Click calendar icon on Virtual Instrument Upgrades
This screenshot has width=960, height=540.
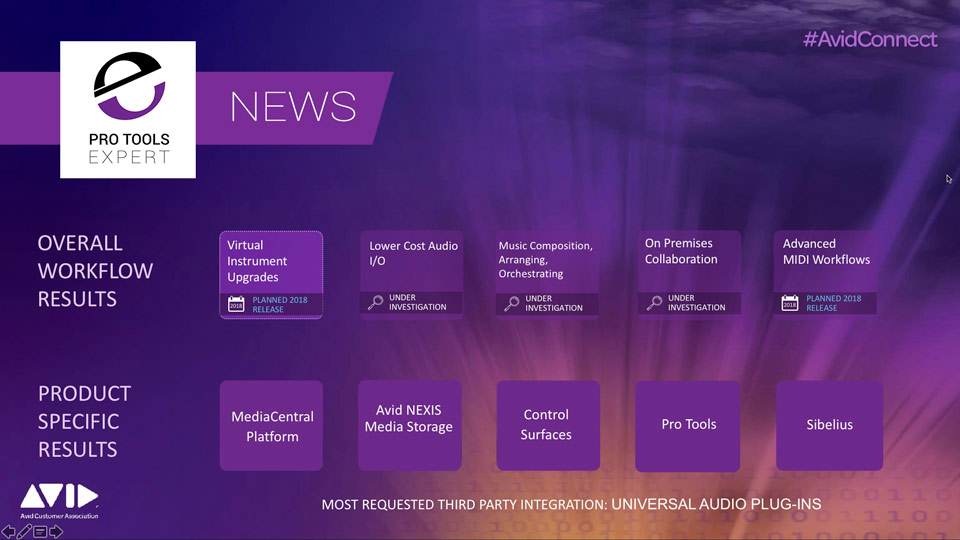pos(236,304)
